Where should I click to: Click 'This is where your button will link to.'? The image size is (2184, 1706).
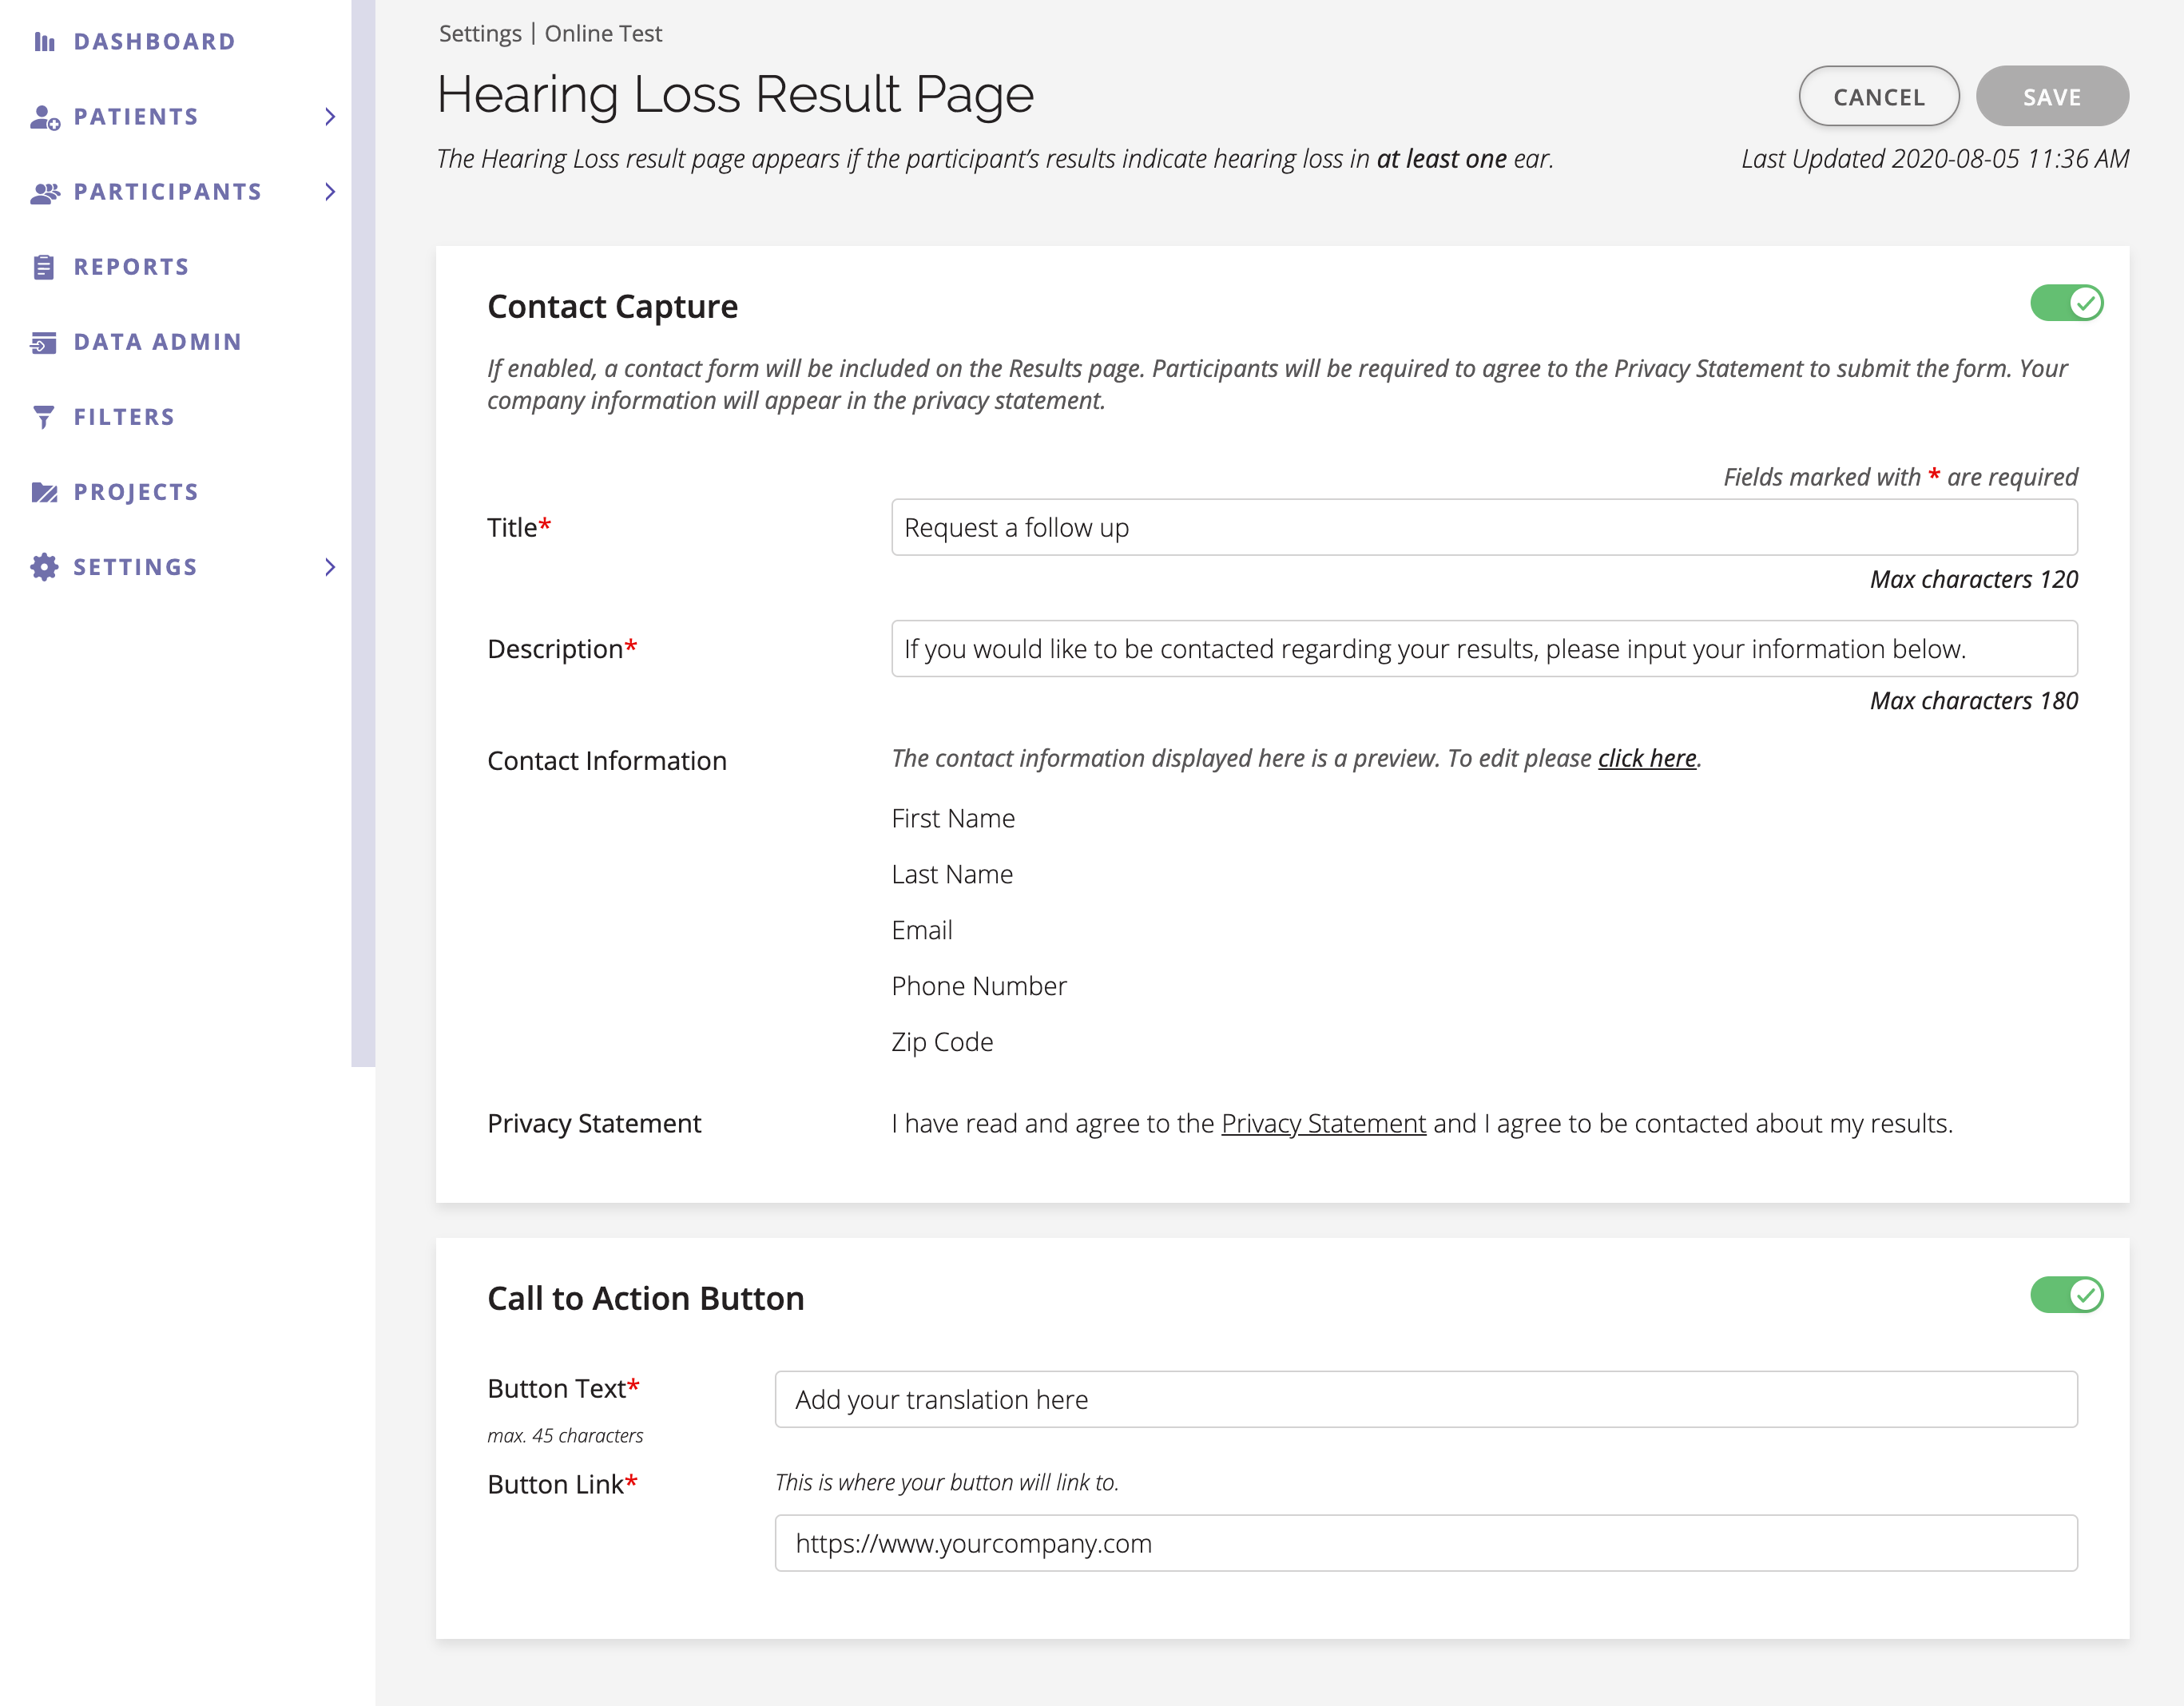[x=946, y=1482]
